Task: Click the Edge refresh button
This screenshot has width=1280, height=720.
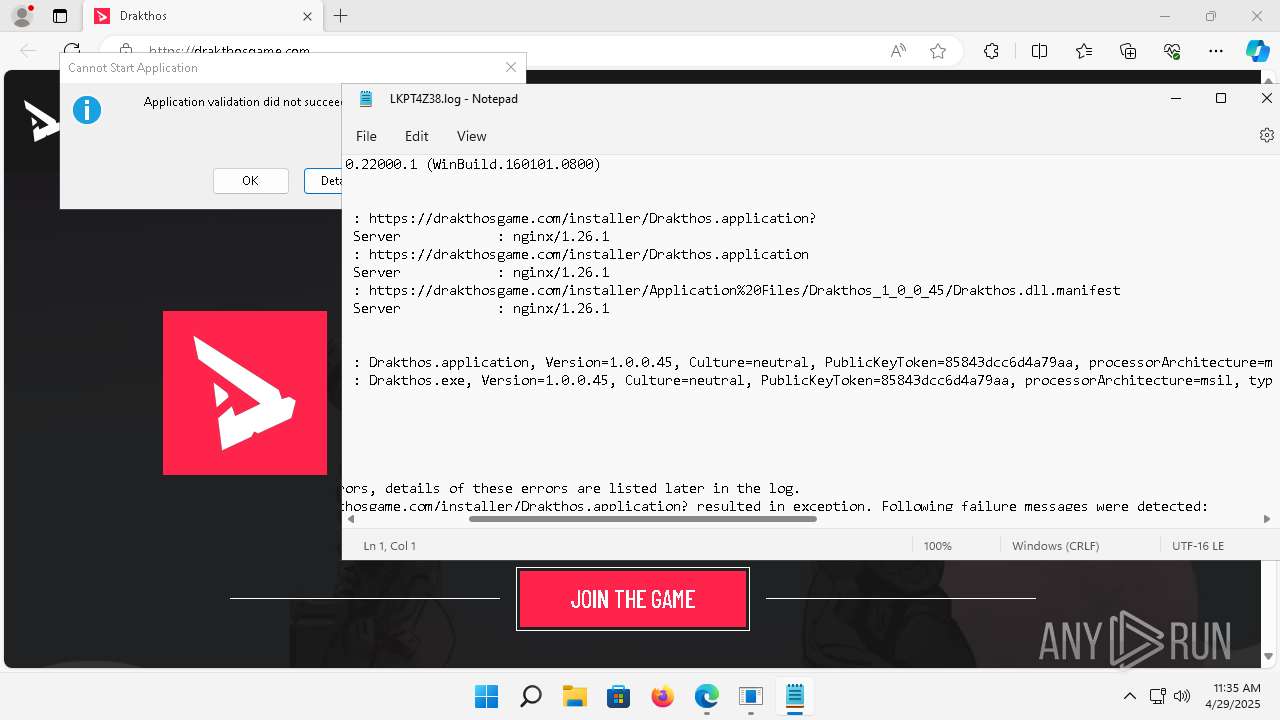Action: (72, 50)
